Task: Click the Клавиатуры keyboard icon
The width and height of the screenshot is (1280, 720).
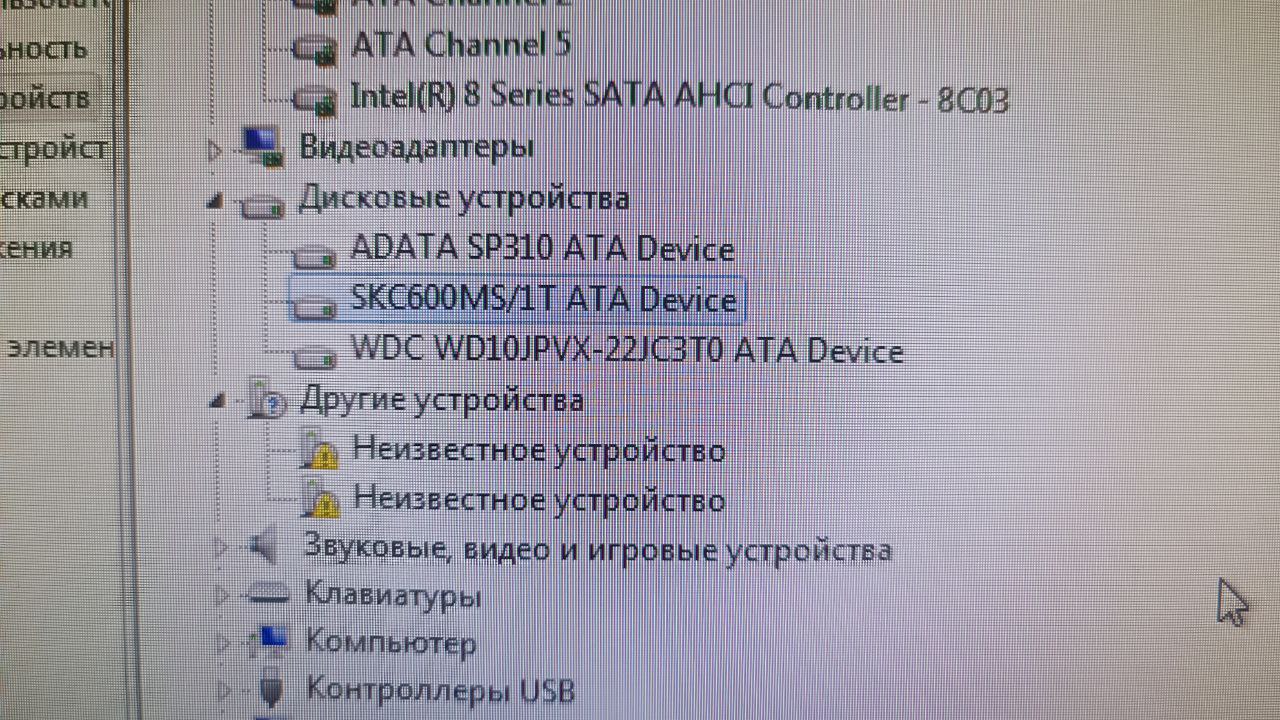Action: 268,597
